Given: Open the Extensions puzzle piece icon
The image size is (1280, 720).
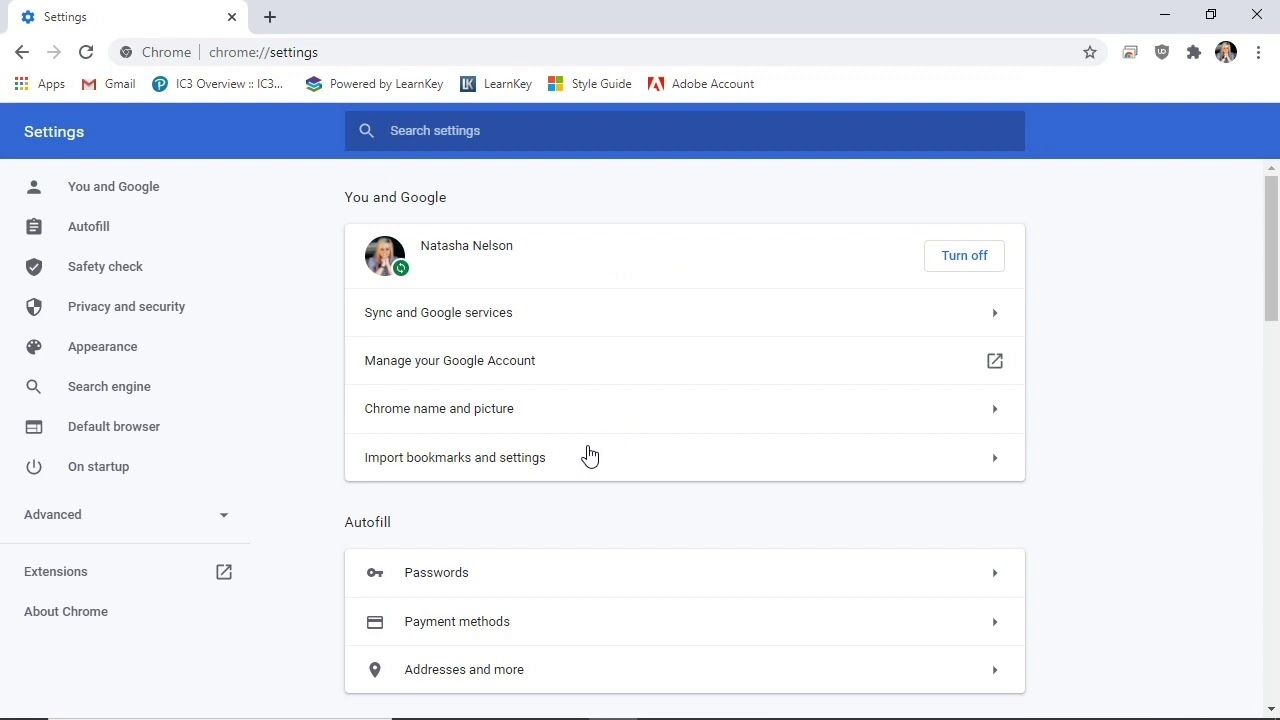Looking at the screenshot, I should [x=1194, y=52].
